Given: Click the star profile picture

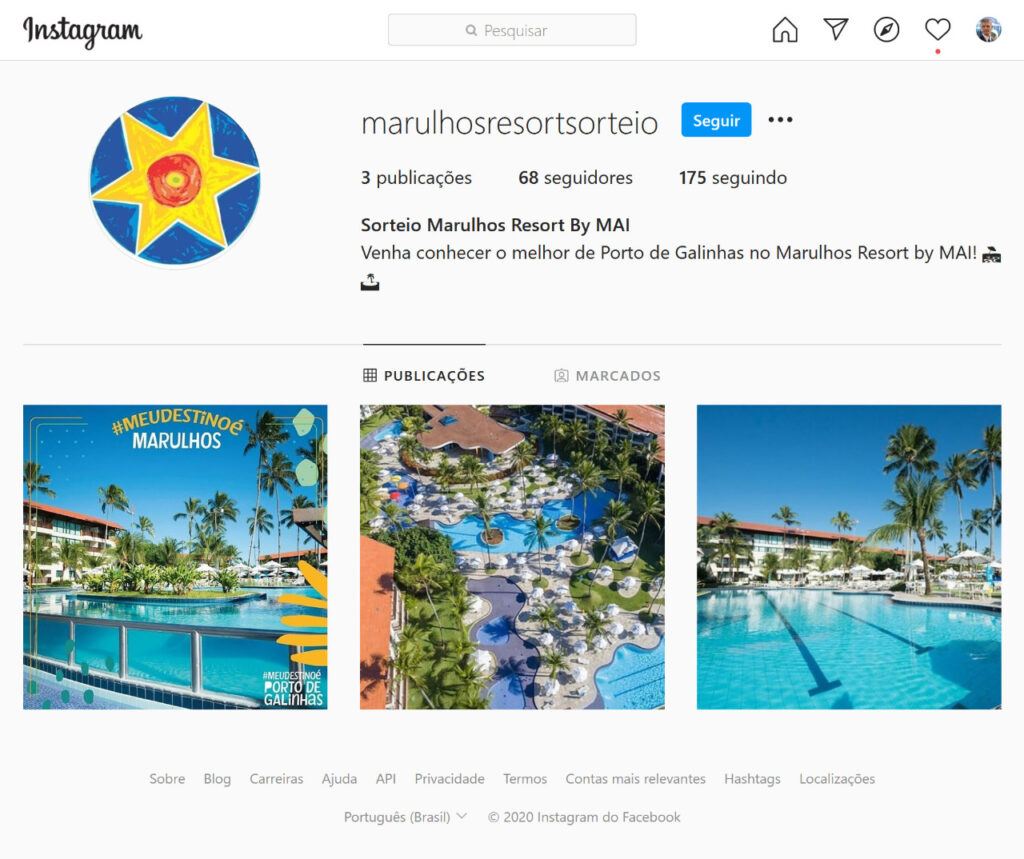Looking at the screenshot, I should pyautogui.click(x=175, y=181).
